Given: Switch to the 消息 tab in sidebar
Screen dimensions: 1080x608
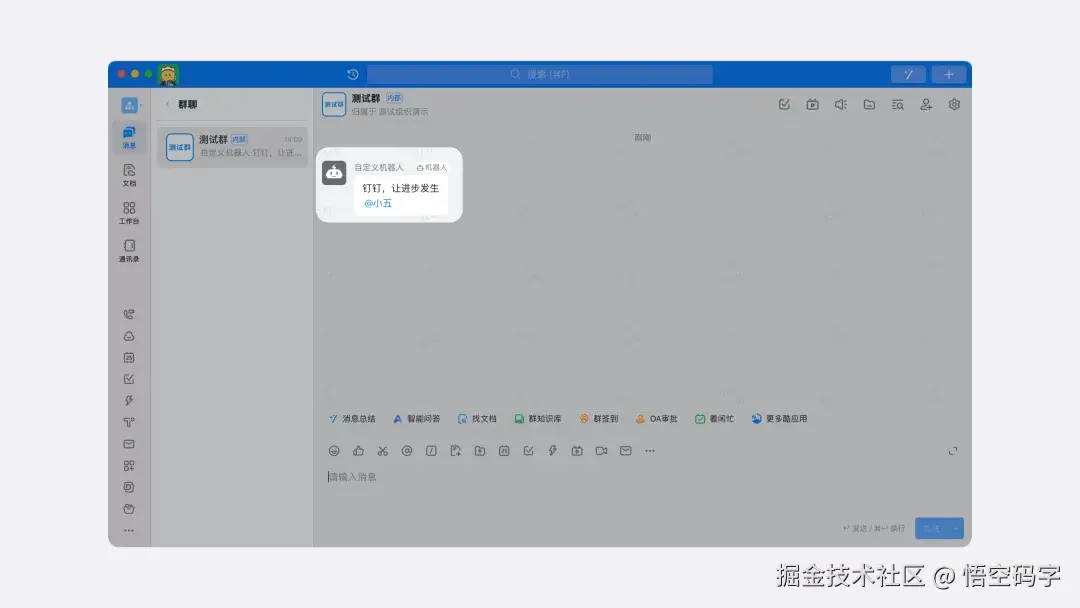Looking at the screenshot, I should (x=128, y=135).
